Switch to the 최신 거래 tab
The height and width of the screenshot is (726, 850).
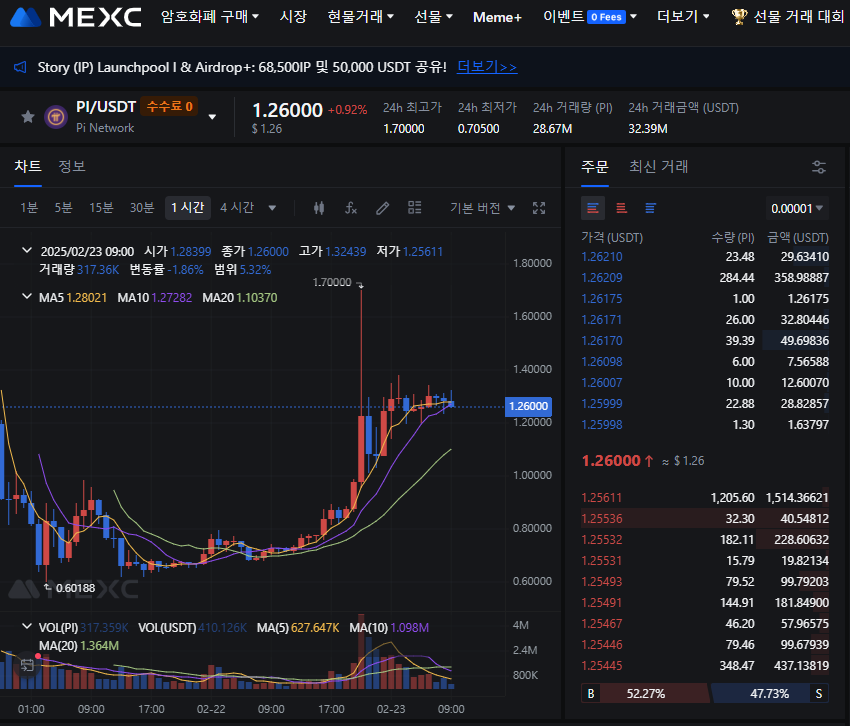(658, 166)
